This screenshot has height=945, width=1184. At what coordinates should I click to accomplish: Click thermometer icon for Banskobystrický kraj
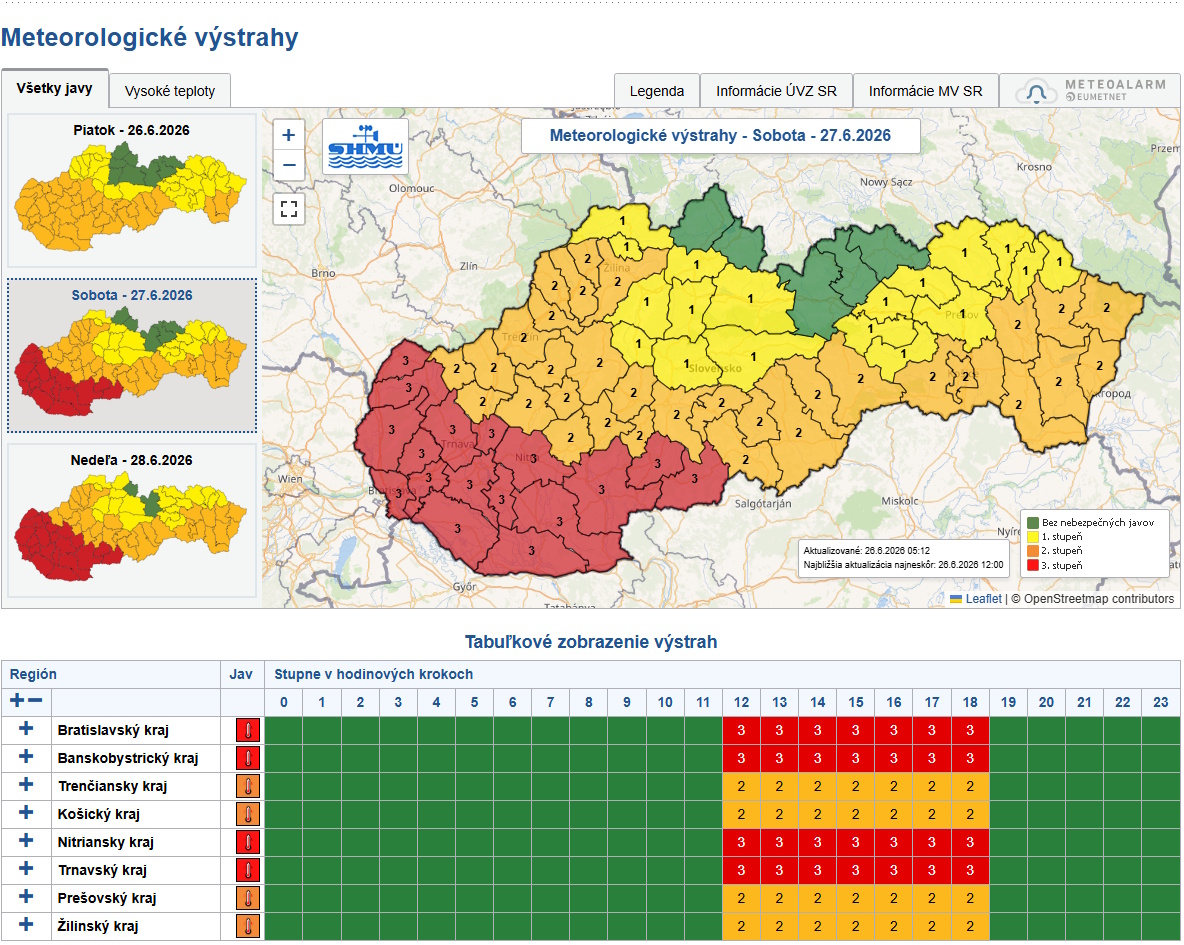click(248, 758)
